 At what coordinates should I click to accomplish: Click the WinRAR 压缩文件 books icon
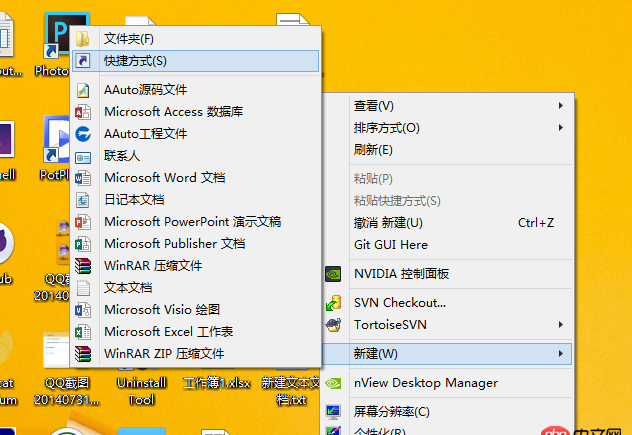click(x=83, y=266)
